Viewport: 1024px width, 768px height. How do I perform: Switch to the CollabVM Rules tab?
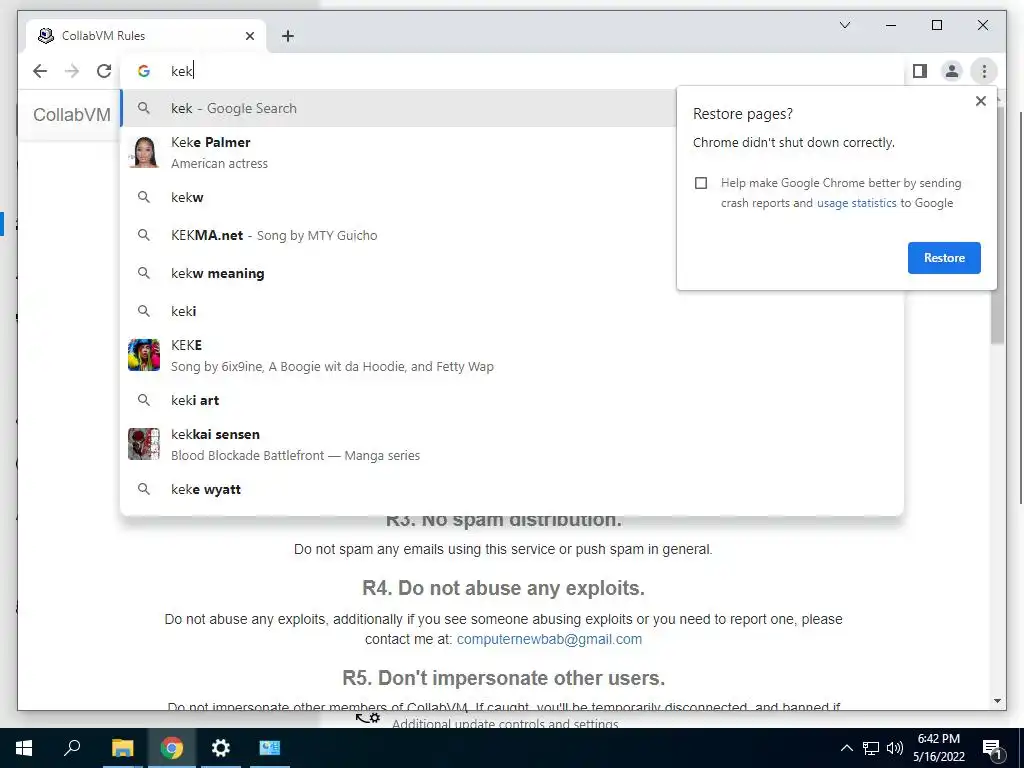click(145, 36)
